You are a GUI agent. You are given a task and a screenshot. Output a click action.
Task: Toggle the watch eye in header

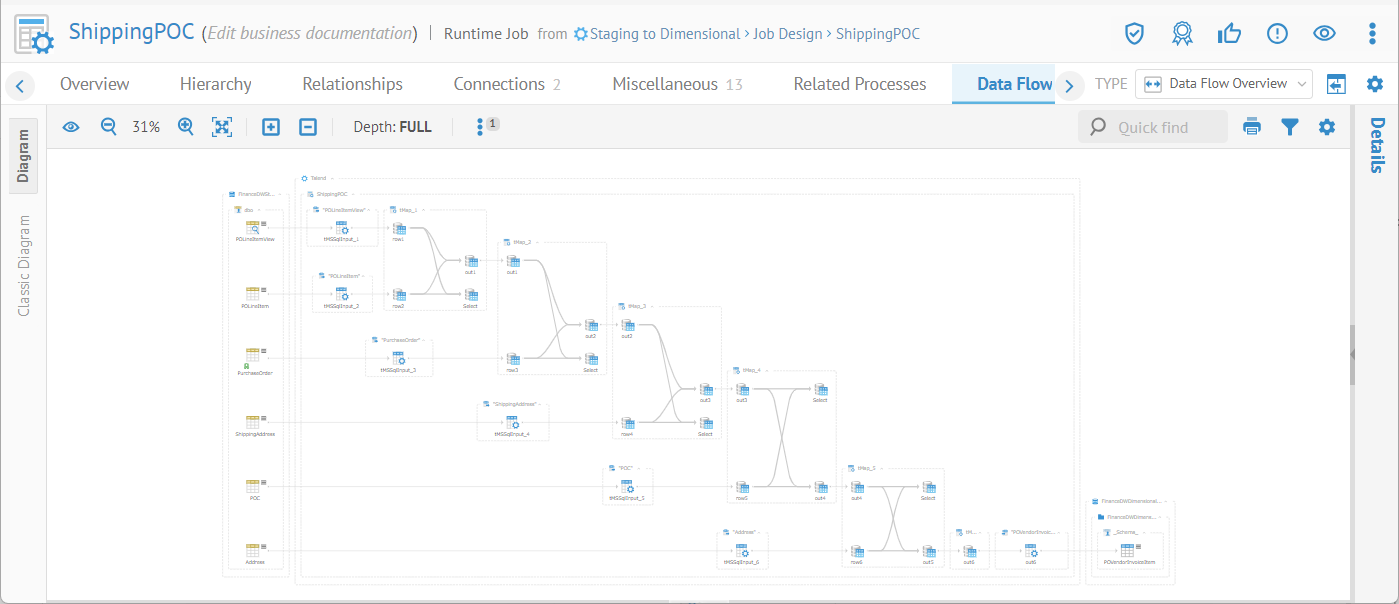[x=1324, y=34]
